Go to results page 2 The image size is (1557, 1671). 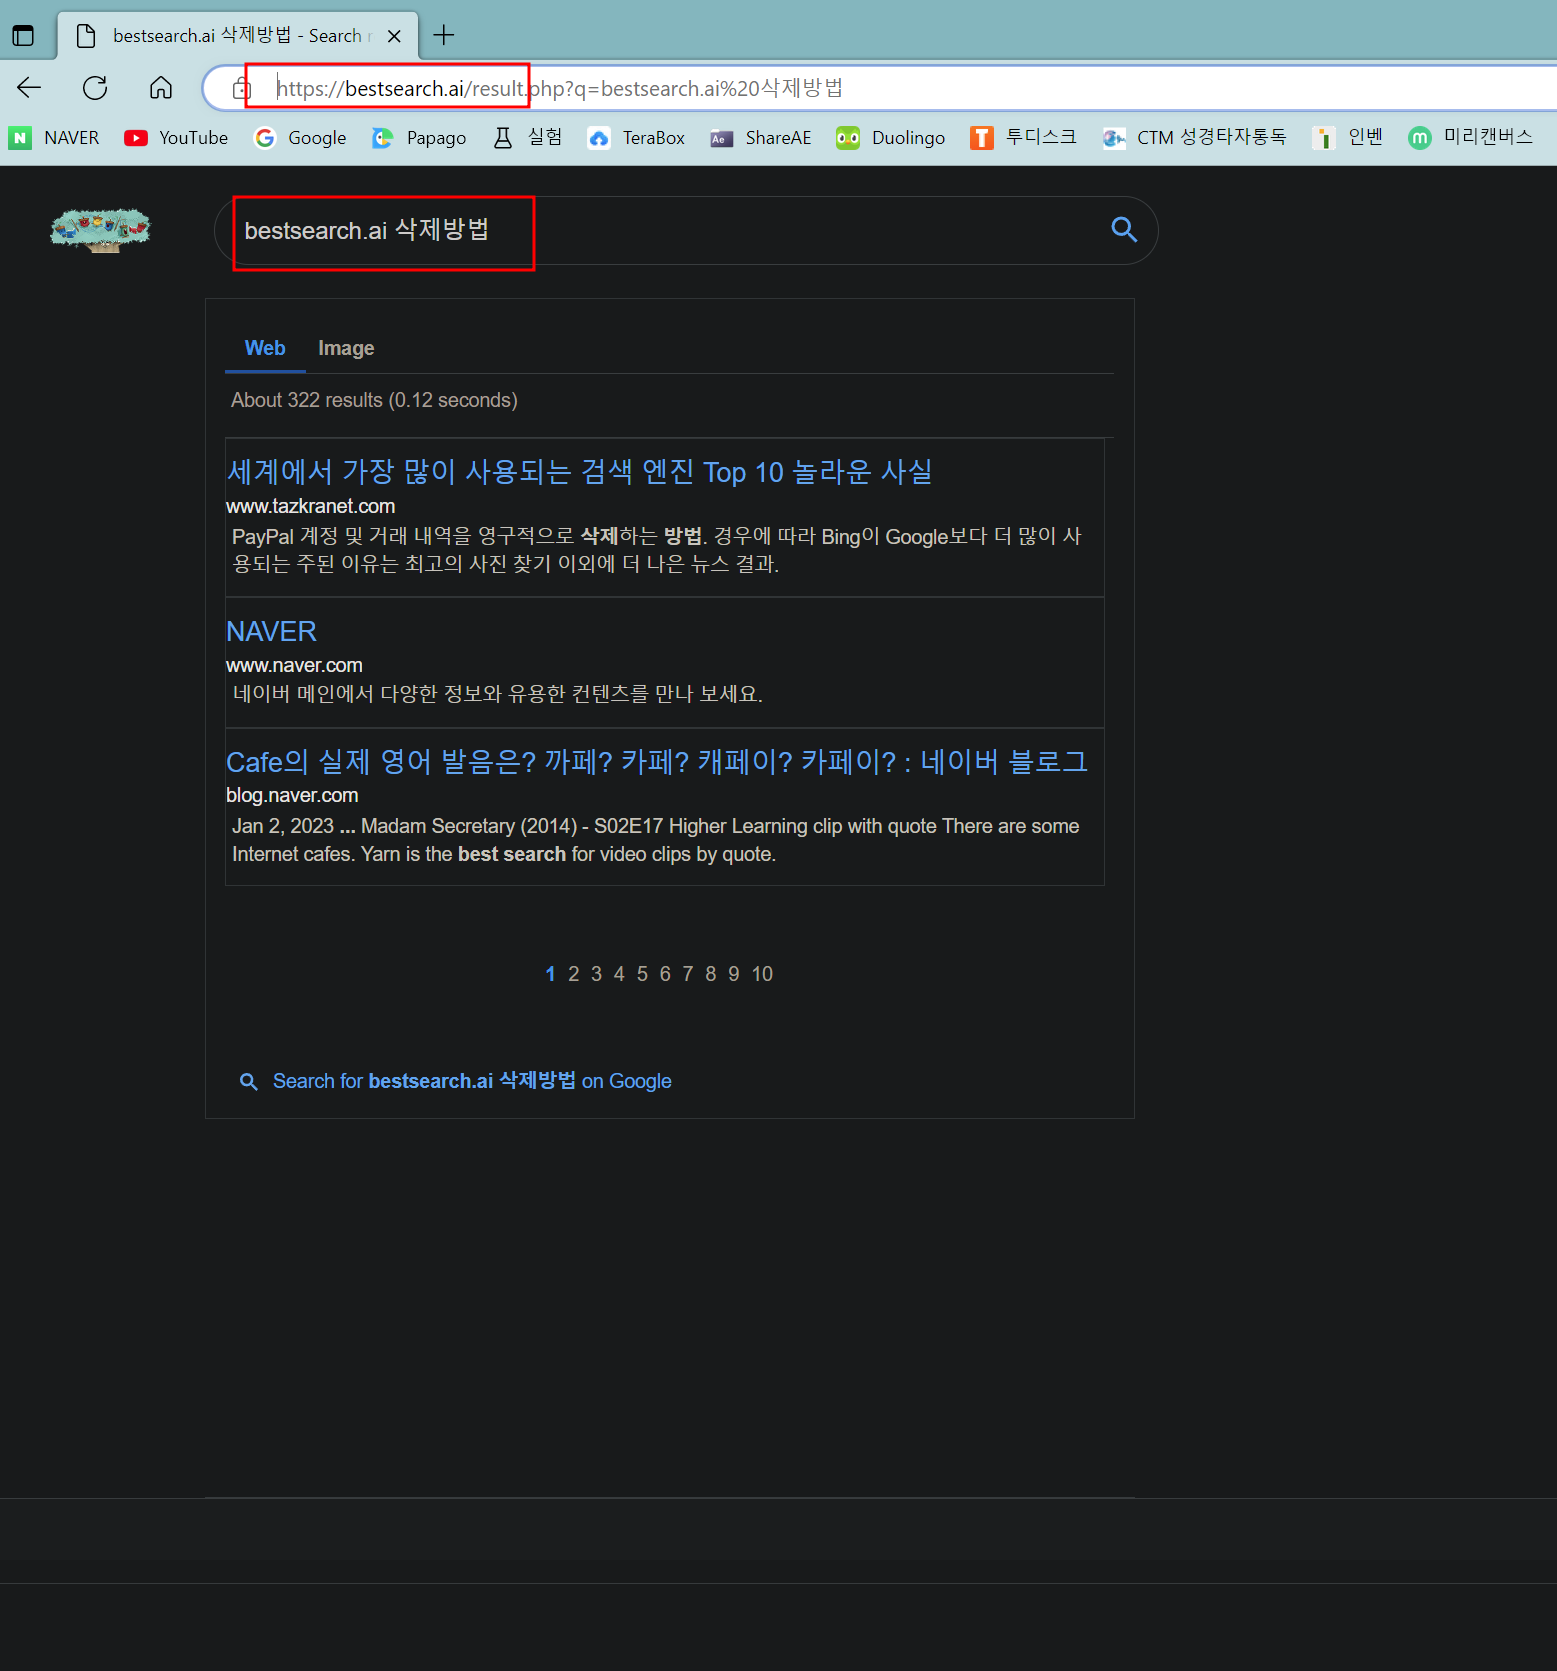(x=573, y=974)
